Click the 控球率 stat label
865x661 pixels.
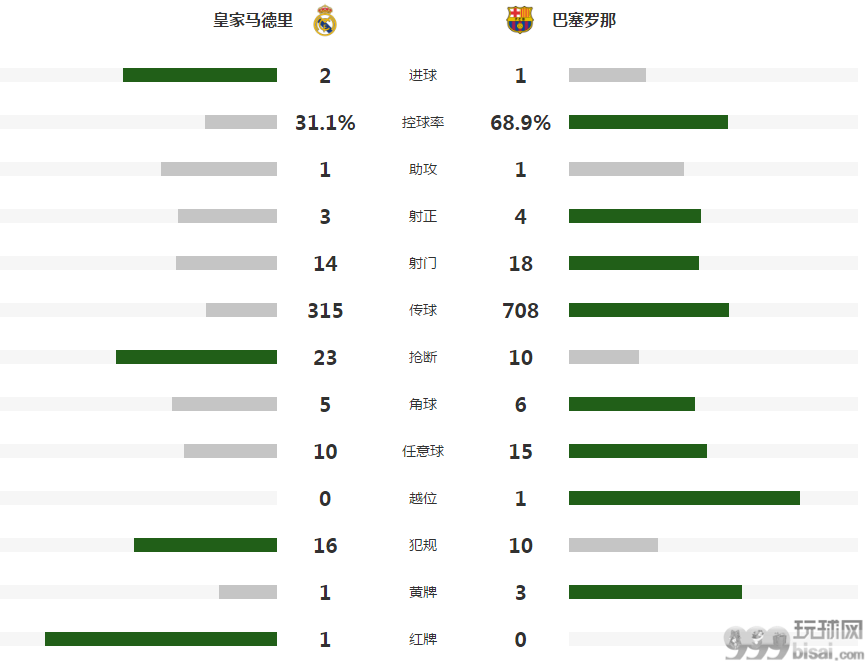423,122
